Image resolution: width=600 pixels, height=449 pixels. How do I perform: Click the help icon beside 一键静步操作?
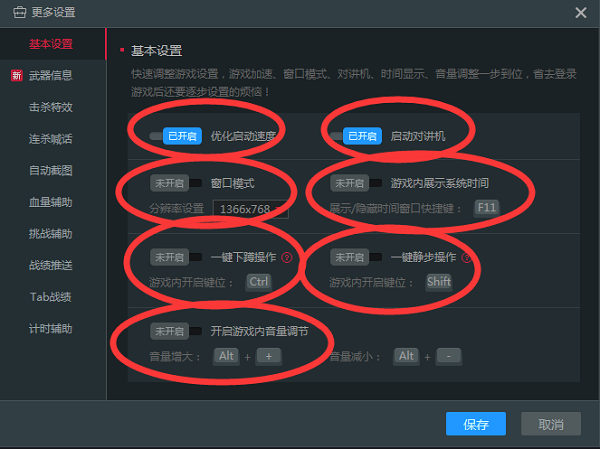466,257
